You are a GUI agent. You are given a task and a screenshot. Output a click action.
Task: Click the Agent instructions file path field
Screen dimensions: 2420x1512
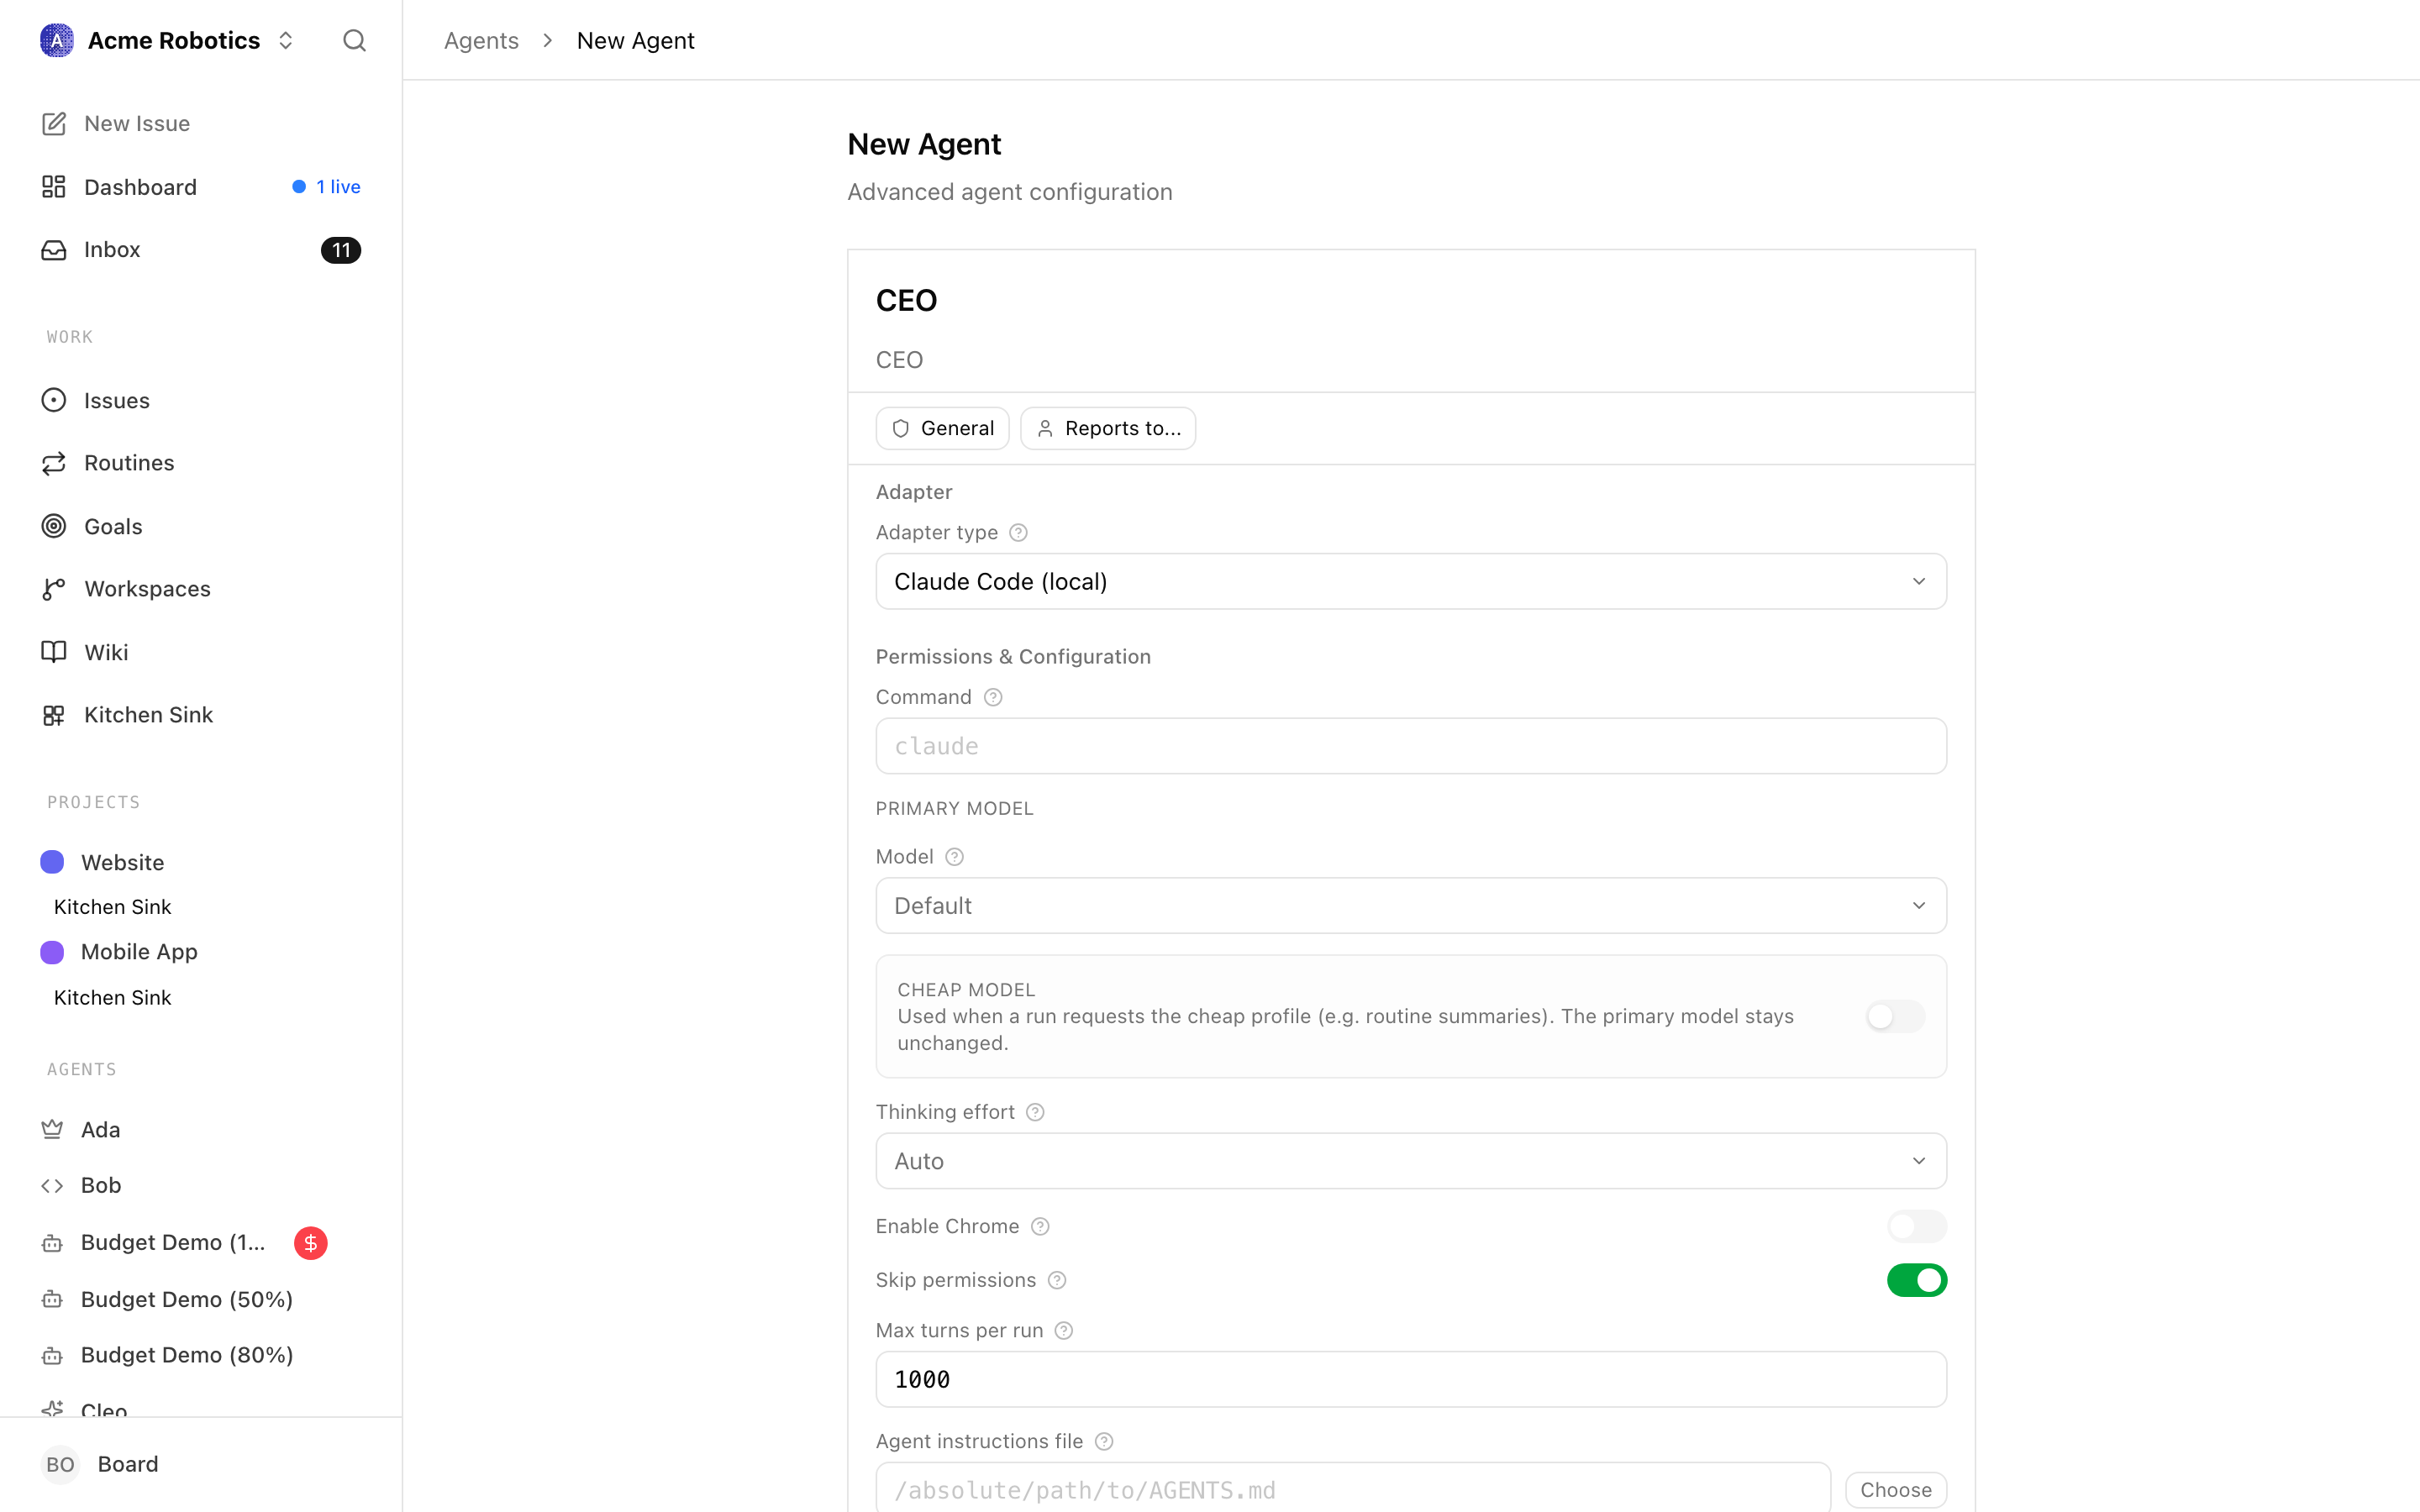click(1353, 1488)
